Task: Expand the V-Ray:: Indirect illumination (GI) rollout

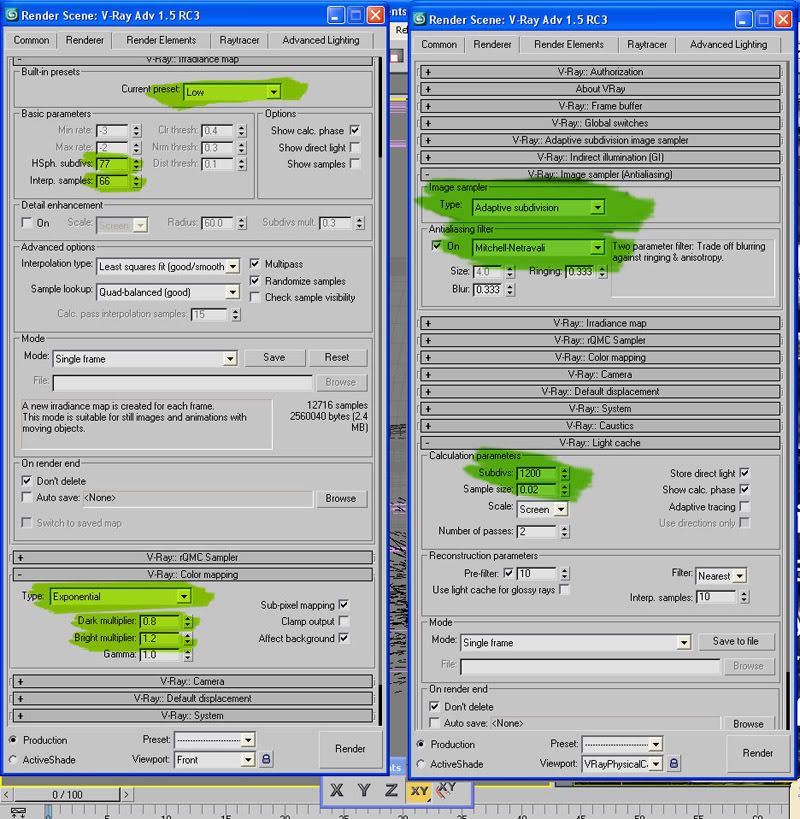Action: coord(601,157)
